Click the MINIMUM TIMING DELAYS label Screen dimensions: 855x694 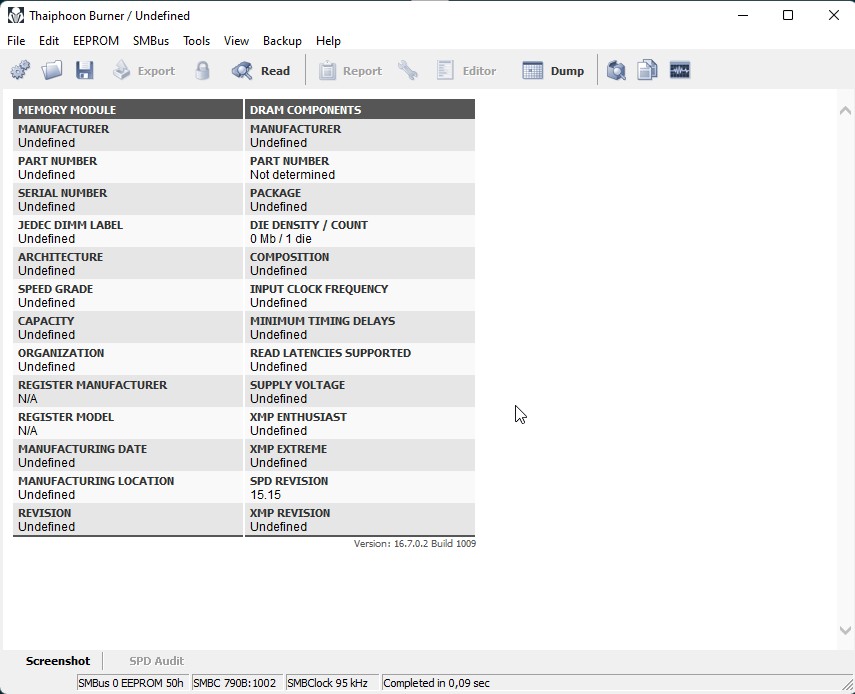pyautogui.click(x=322, y=321)
